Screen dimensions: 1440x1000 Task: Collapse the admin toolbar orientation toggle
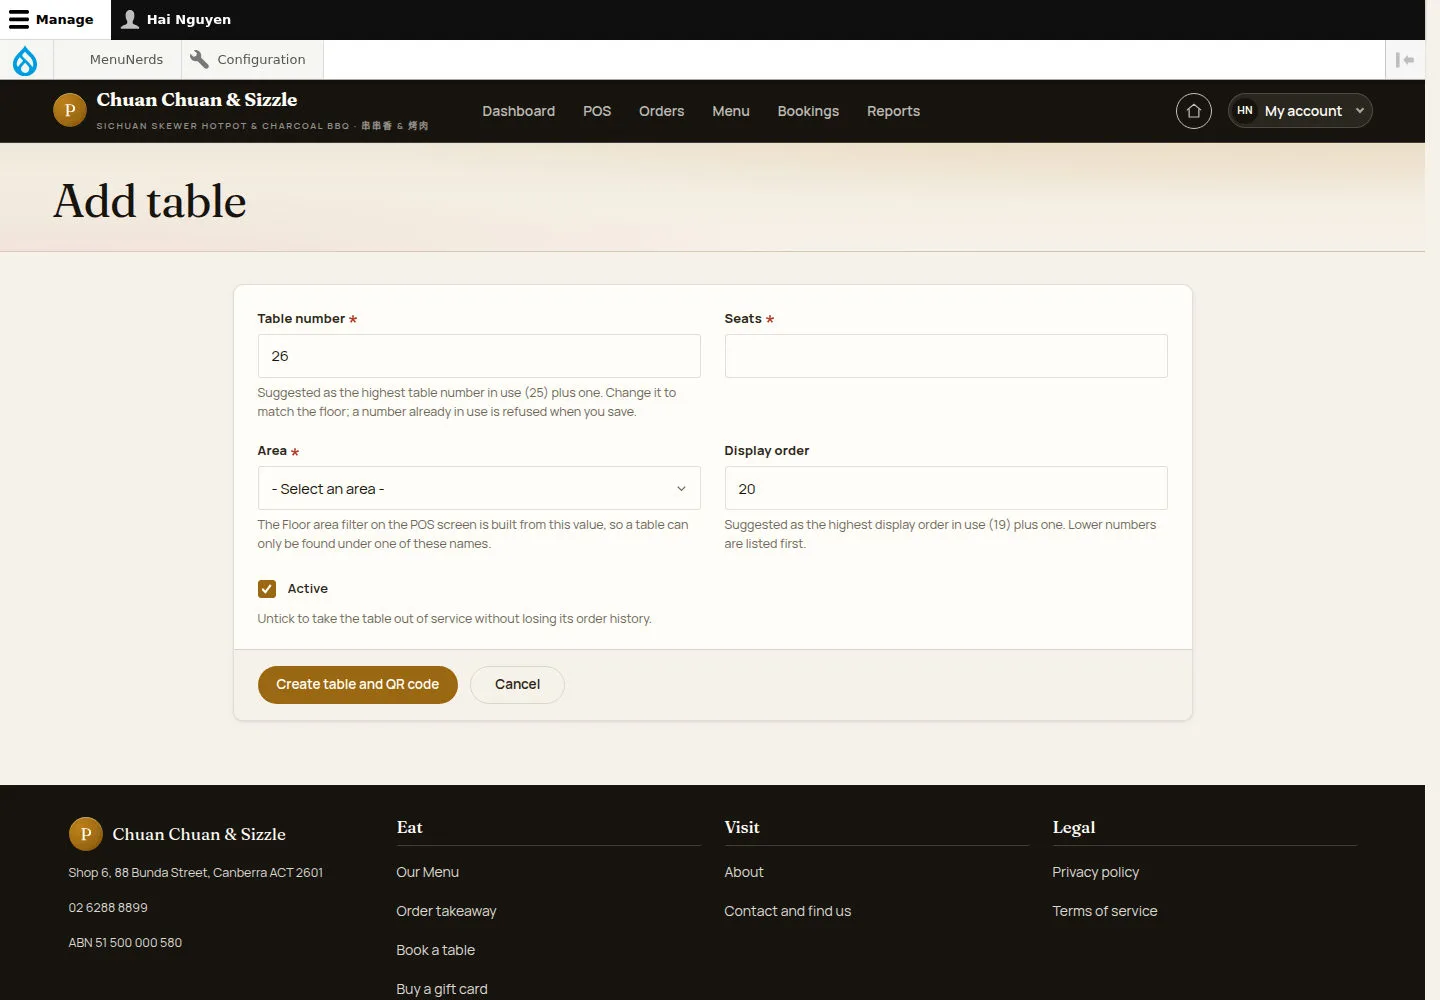click(1405, 60)
